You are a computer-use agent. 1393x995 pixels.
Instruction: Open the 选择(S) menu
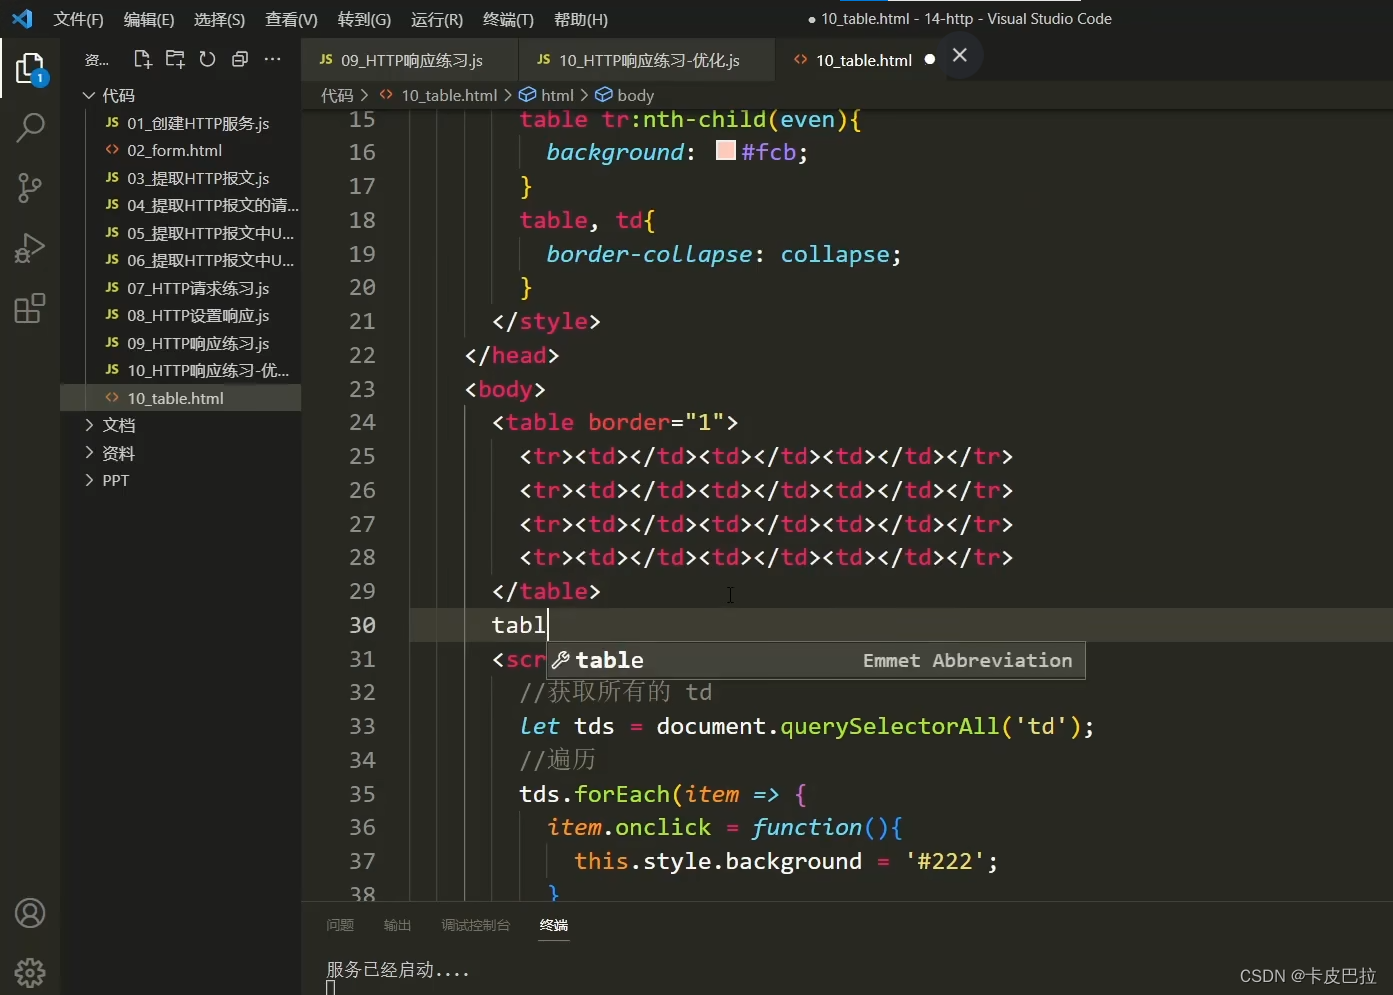[219, 19]
